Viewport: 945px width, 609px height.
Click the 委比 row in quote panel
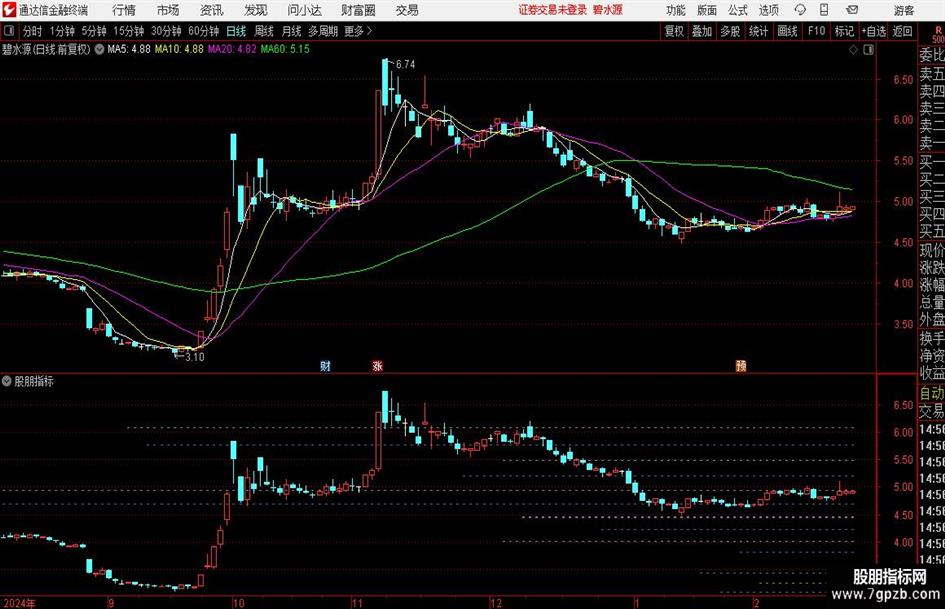click(932, 54)
